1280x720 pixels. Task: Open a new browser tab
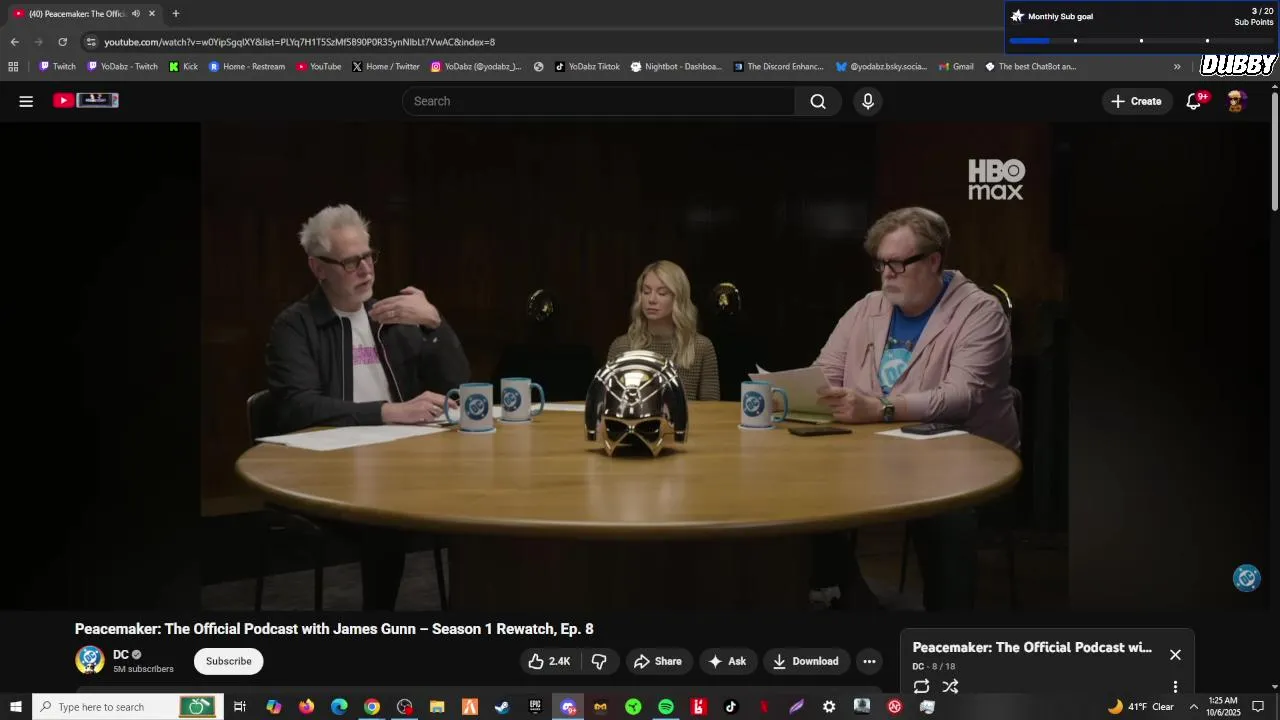(176, 14)
